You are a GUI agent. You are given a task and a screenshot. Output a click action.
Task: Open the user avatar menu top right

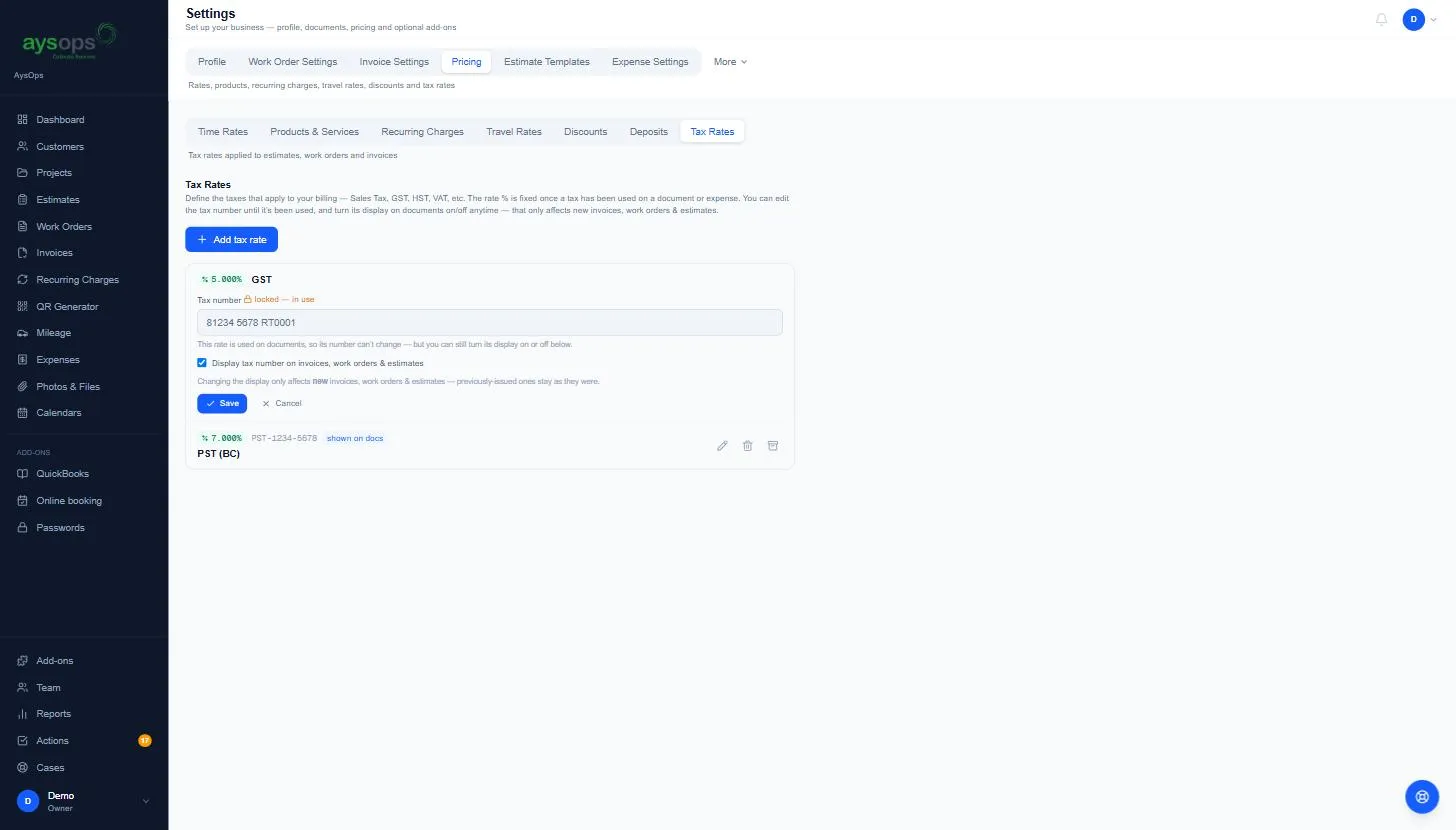pos(1421,19)
